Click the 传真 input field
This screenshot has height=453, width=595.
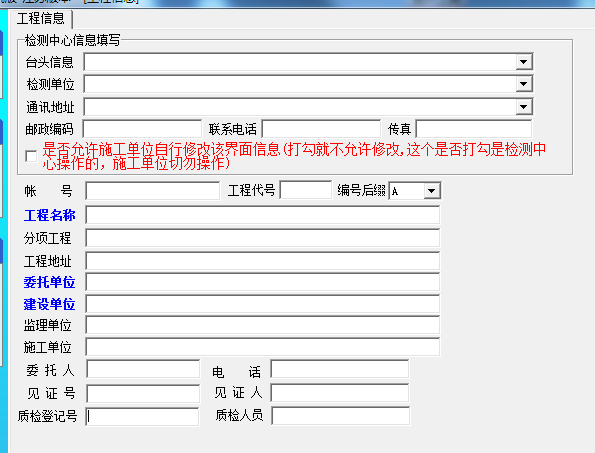(x=474, y=129)
